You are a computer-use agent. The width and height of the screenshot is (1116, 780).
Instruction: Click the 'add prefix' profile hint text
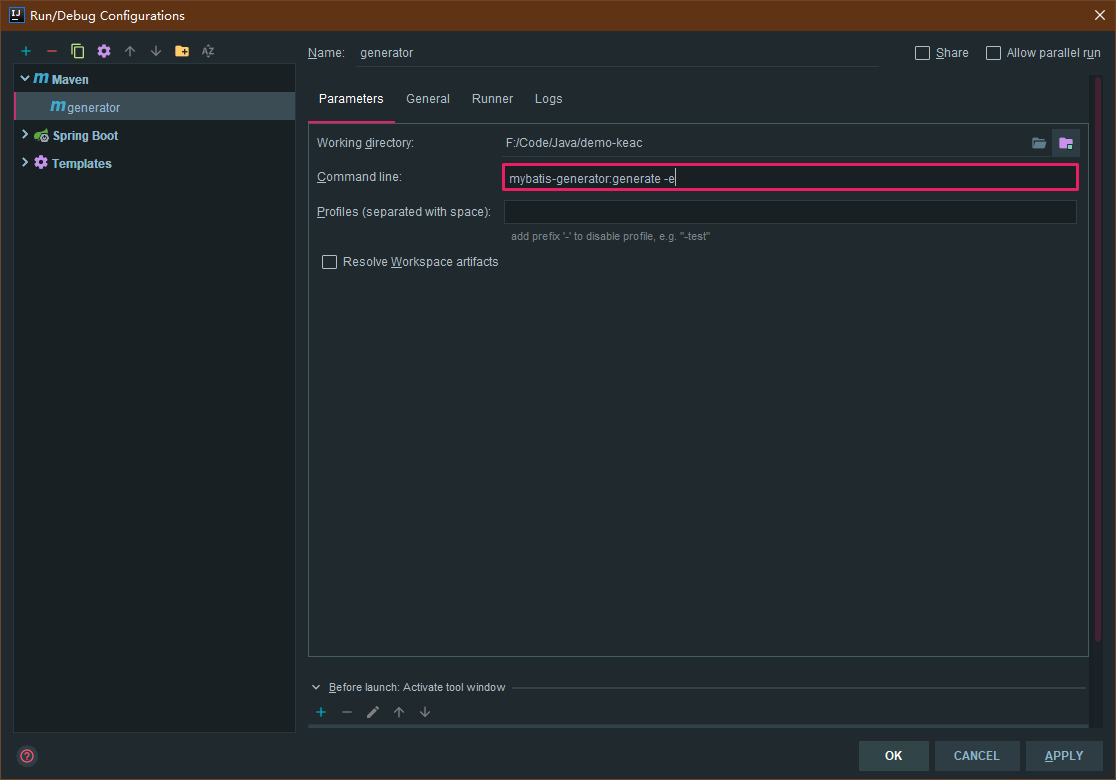click(611, 236)
